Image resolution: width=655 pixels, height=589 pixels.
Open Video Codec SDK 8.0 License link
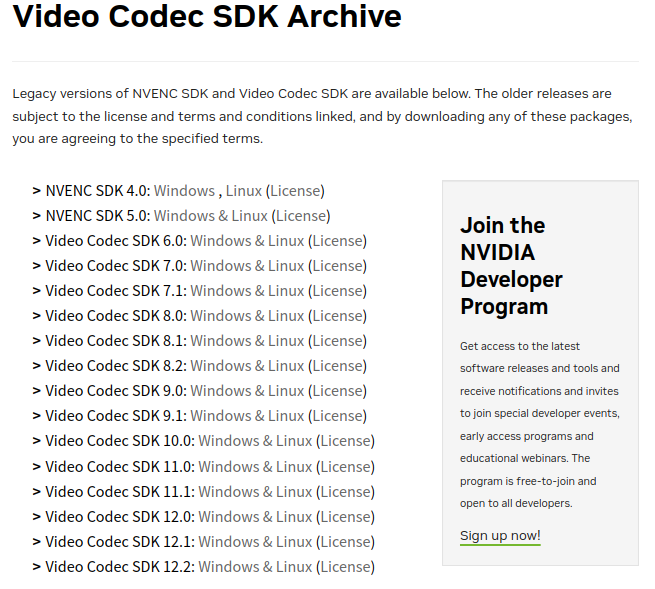pyautogui.click(x=338, y=316)
